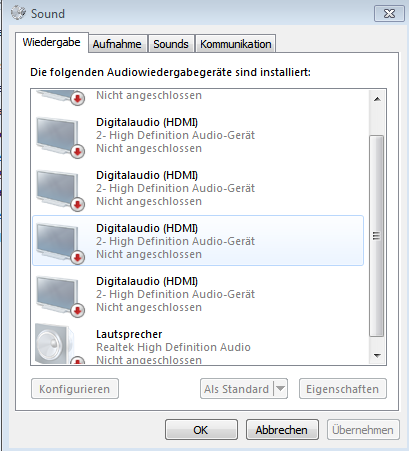The image size is (409, 451).
Task: Click the Eigenschaften button
Action: pos(343,389)
